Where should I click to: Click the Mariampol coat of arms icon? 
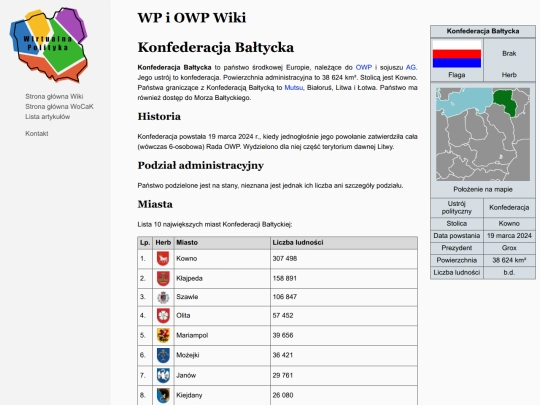point(163,335)
